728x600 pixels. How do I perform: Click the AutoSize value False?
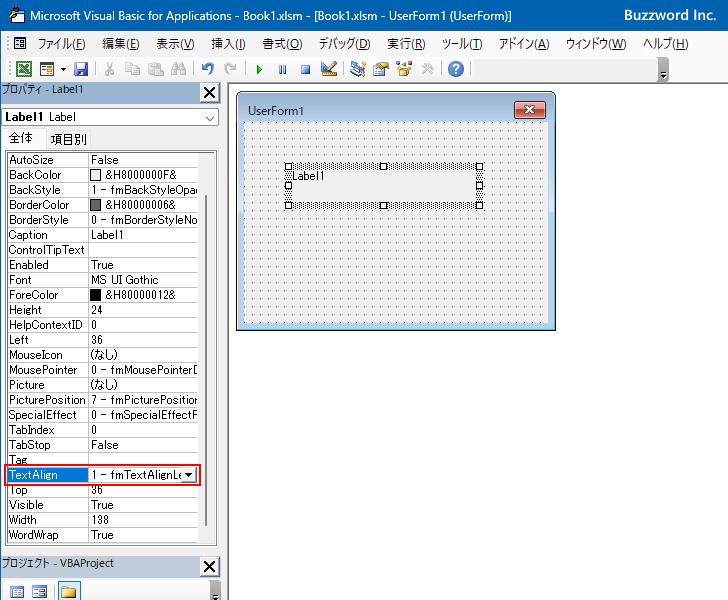(x=143, y=160)
